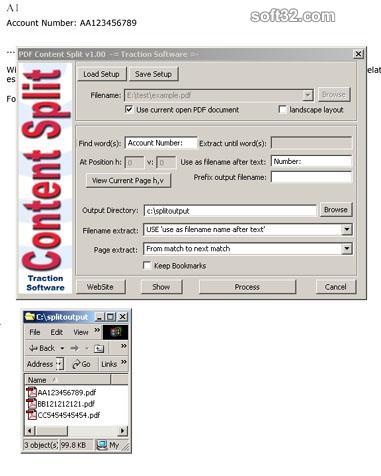381x476 pixels.
Task: Click the Load Setup button
Action: coord(102,74)
